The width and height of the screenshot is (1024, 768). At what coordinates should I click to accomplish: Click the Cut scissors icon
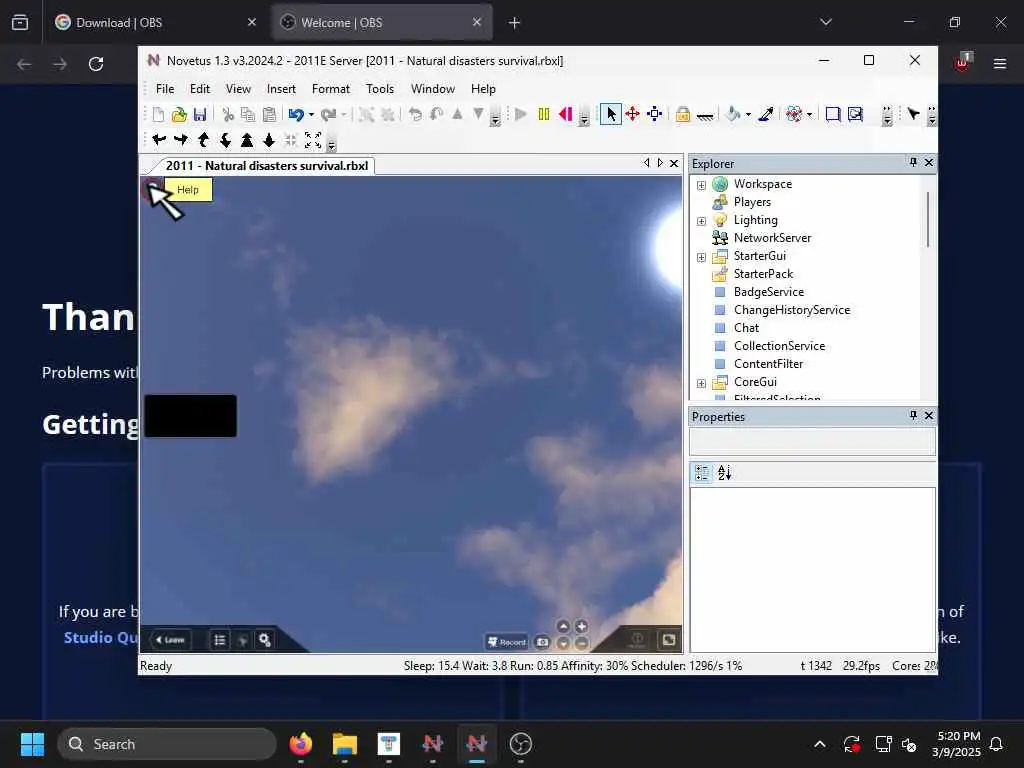point(228,115)
